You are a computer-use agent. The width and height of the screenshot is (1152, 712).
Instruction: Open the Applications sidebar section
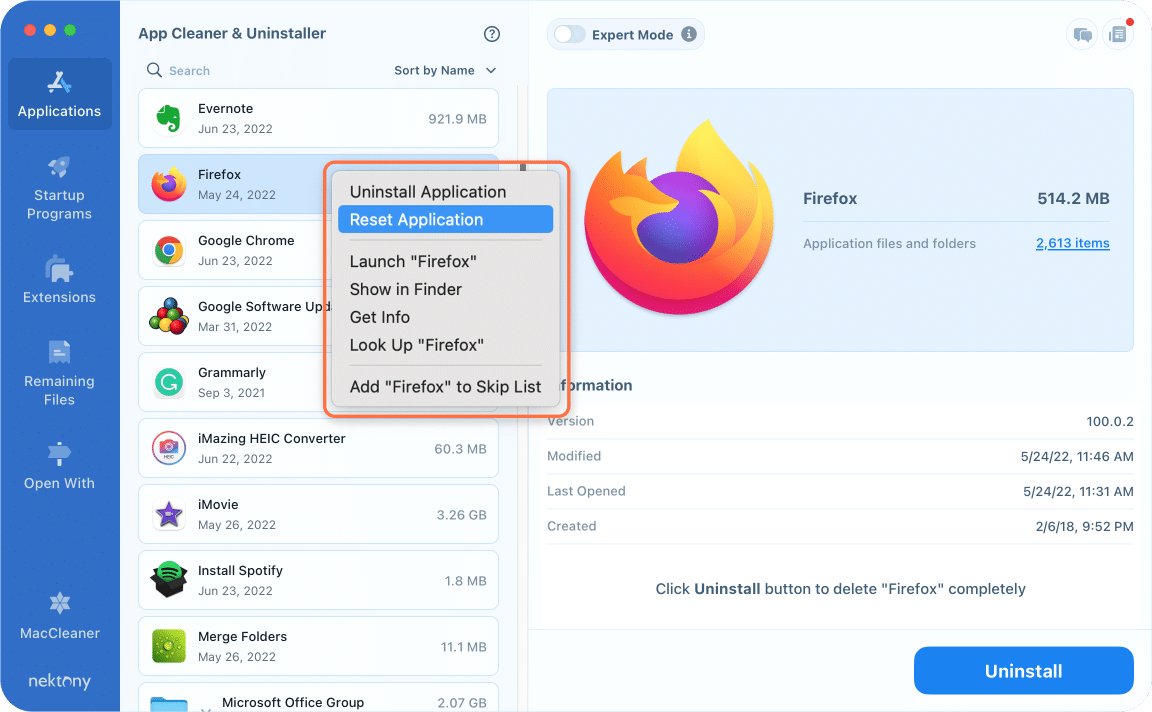point(60,94)
